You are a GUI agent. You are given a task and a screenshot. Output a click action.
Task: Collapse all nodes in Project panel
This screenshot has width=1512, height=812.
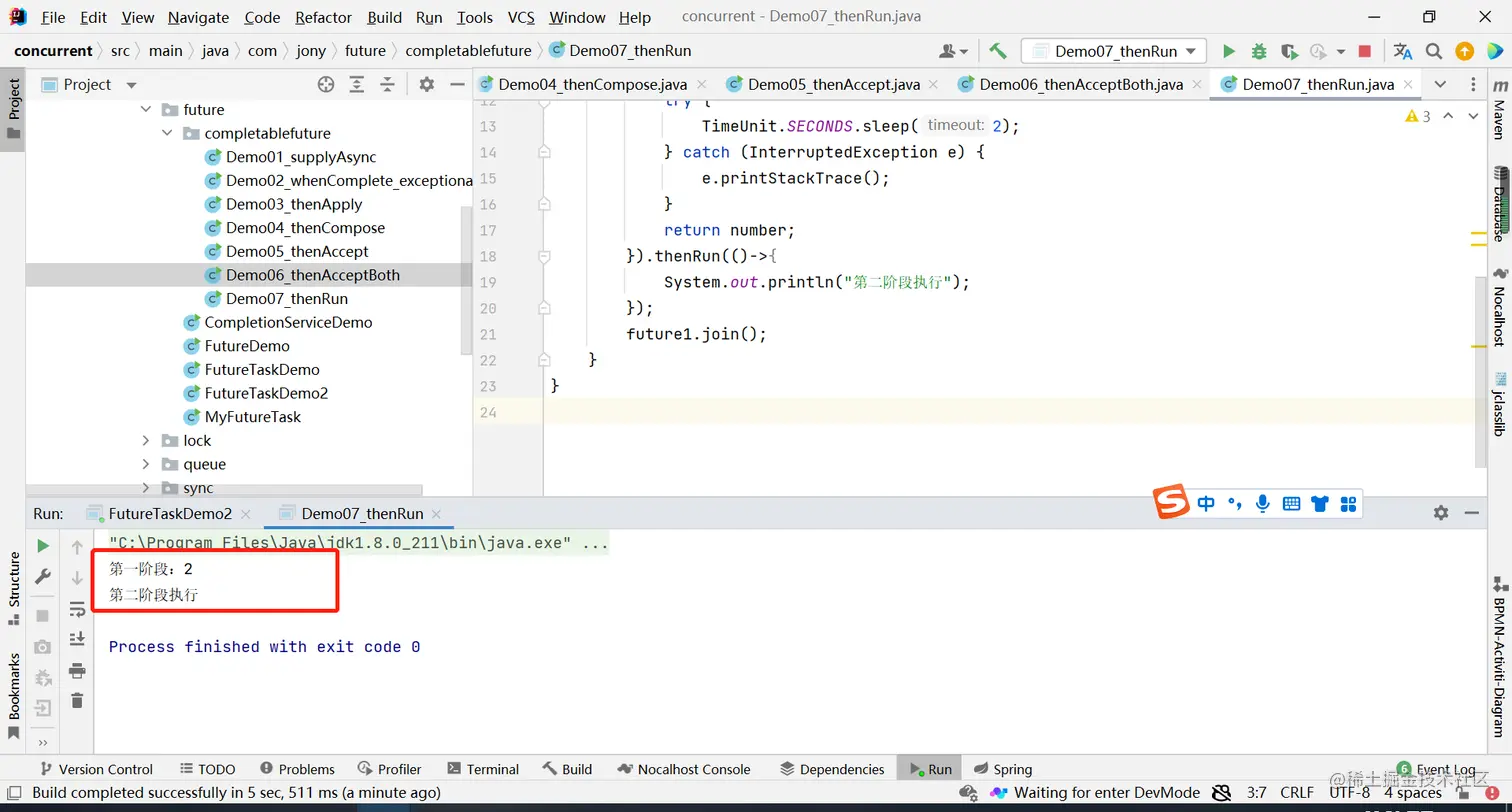[x=387, y=85]
